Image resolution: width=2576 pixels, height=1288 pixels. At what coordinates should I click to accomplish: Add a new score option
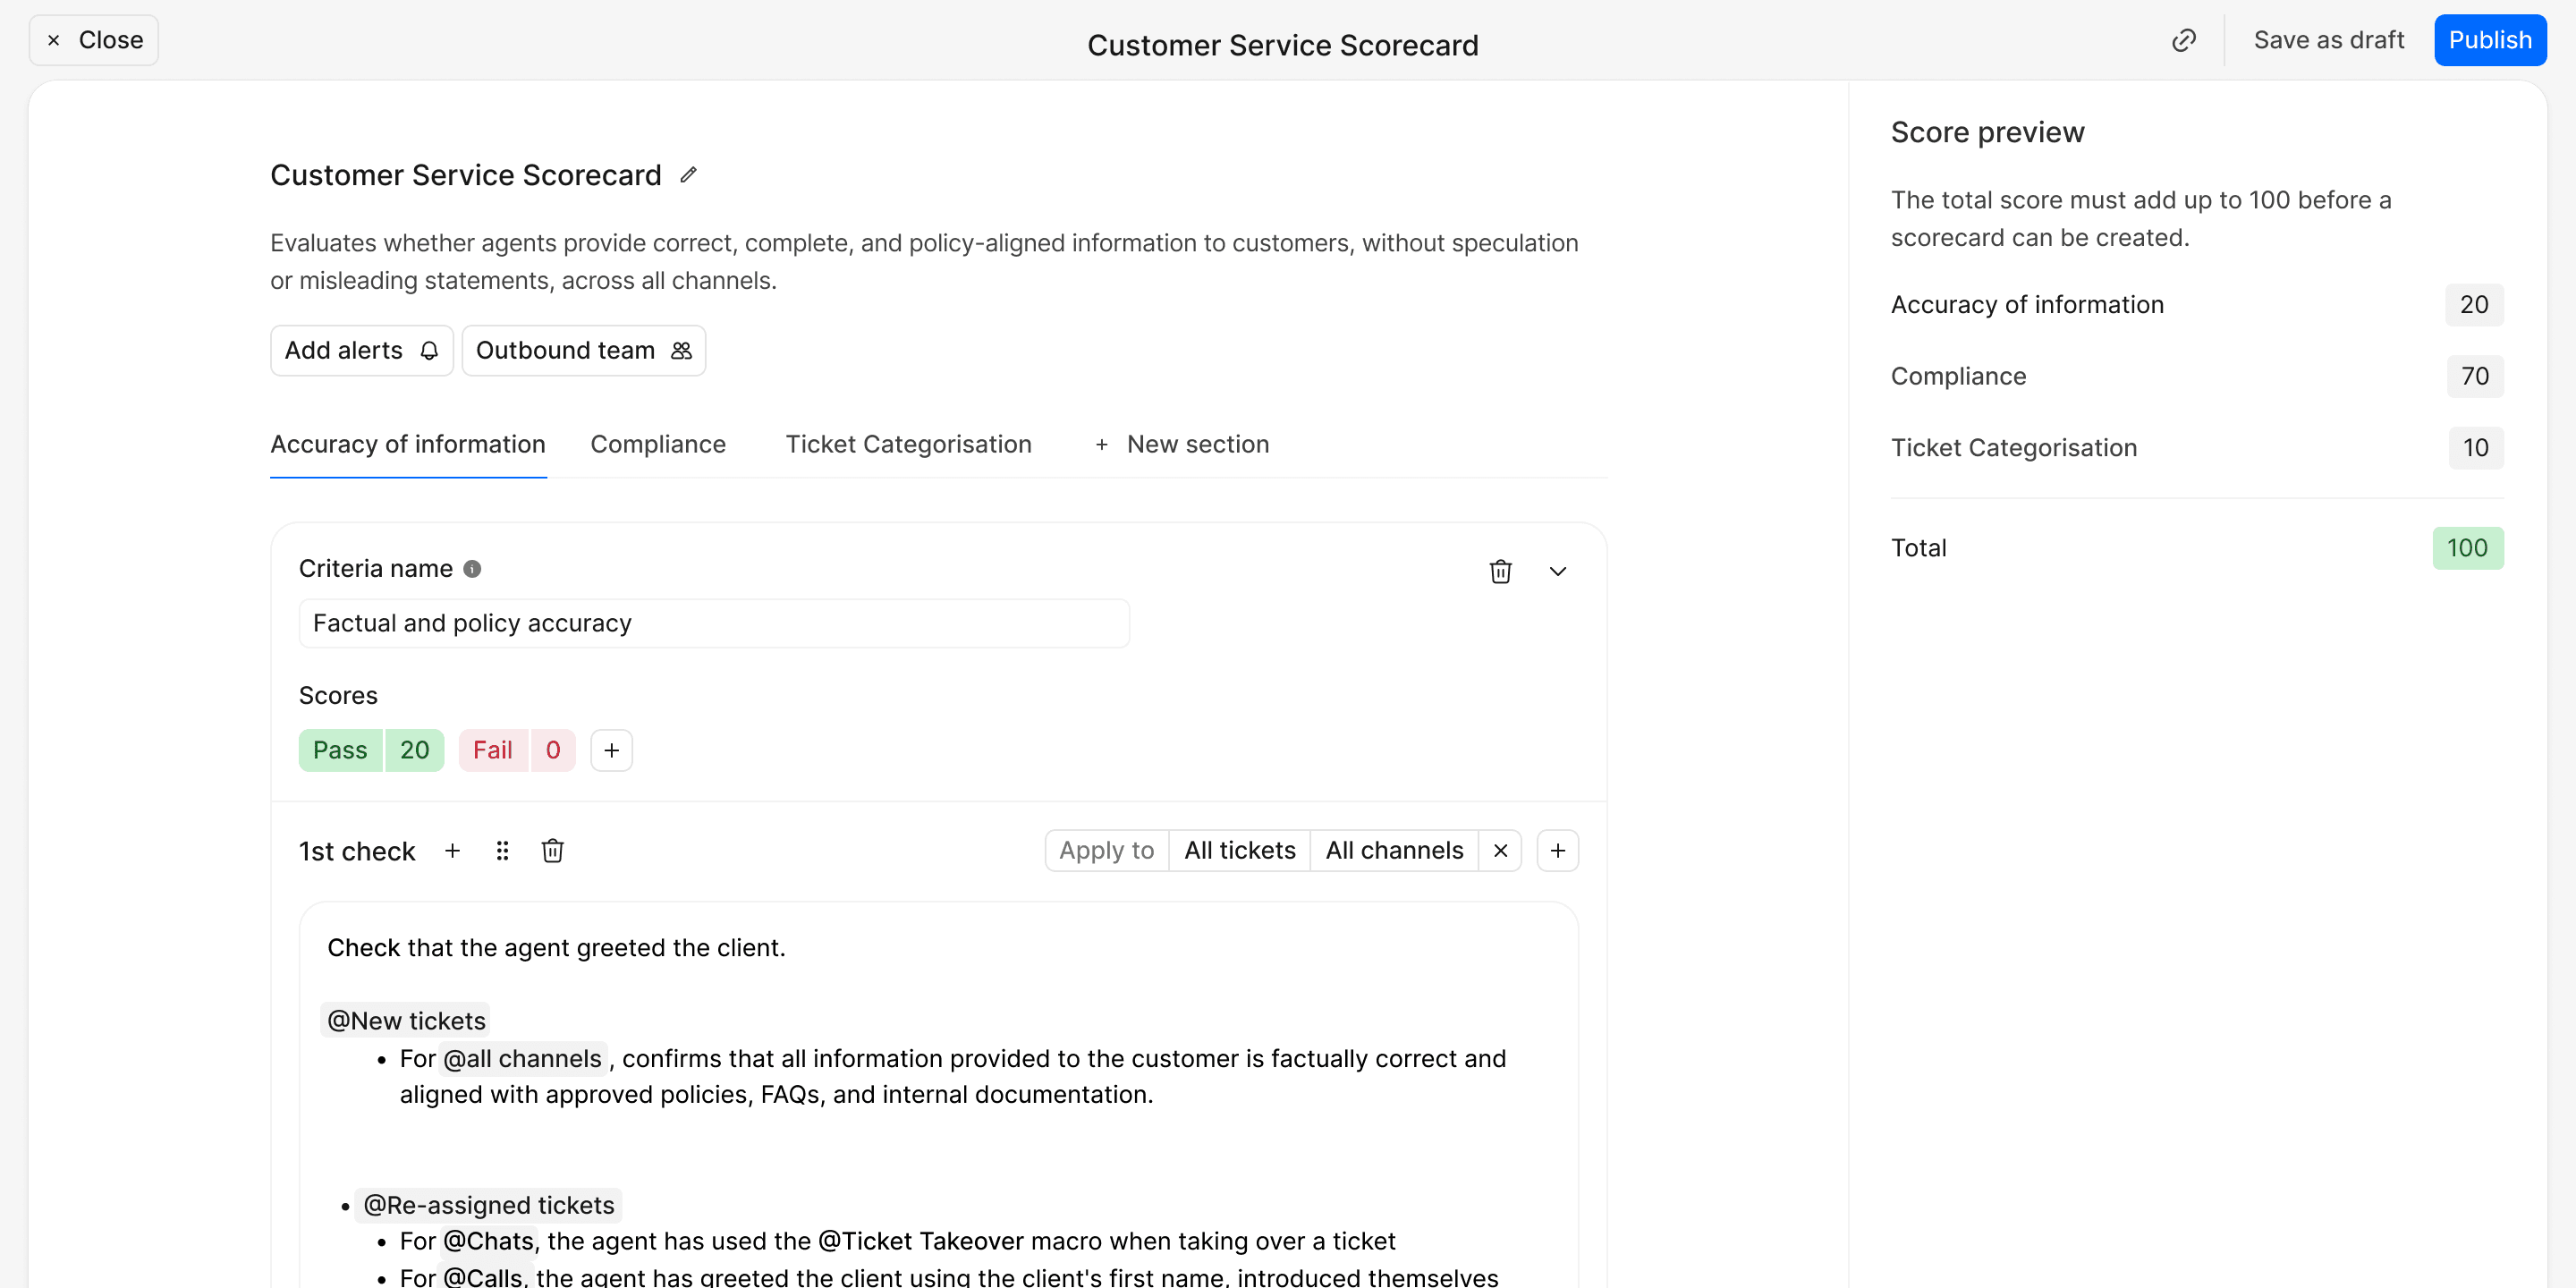(611, 750)
